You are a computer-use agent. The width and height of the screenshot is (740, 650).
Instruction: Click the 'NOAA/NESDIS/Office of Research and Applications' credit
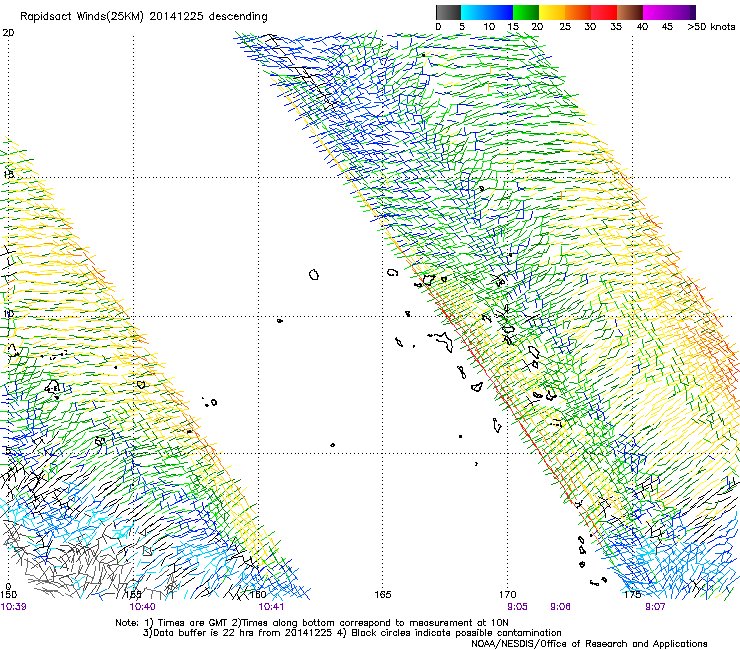589,644
